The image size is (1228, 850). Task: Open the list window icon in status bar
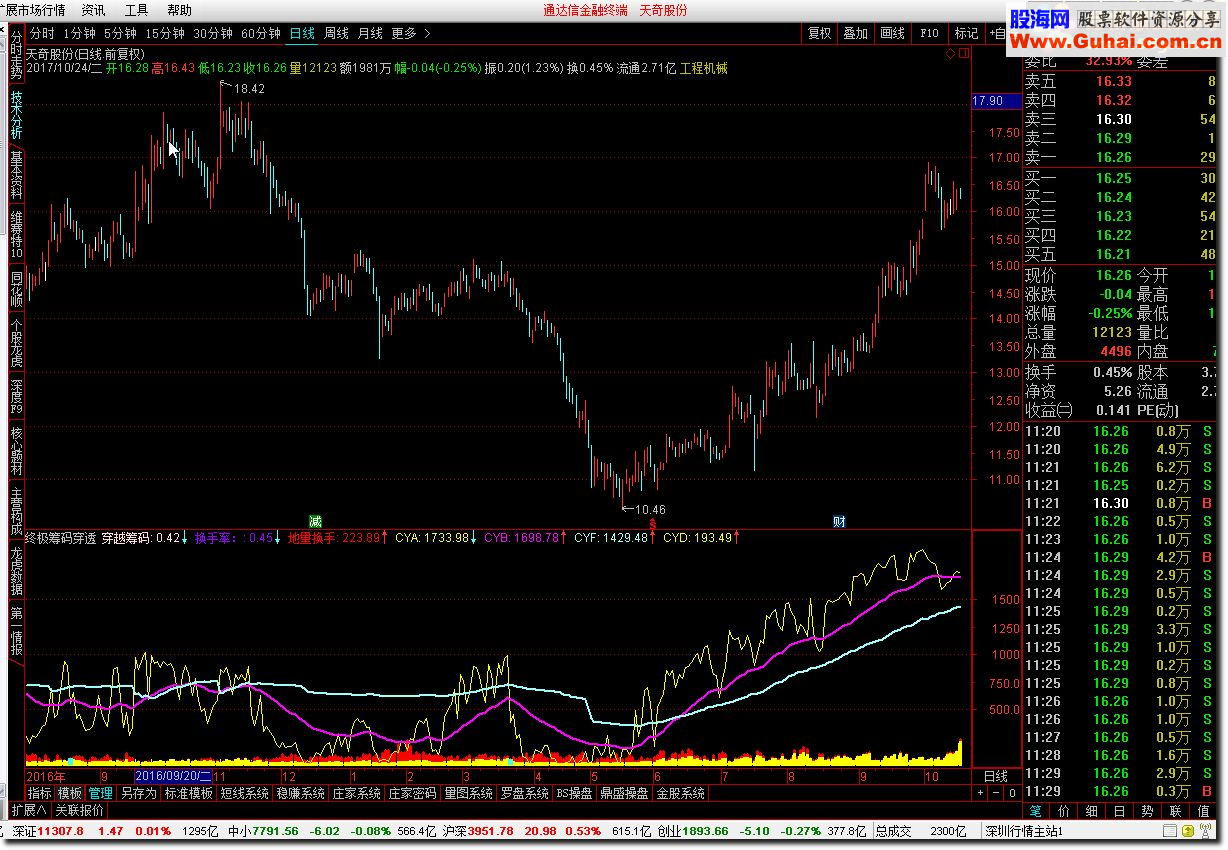[x=1169, y=831]
